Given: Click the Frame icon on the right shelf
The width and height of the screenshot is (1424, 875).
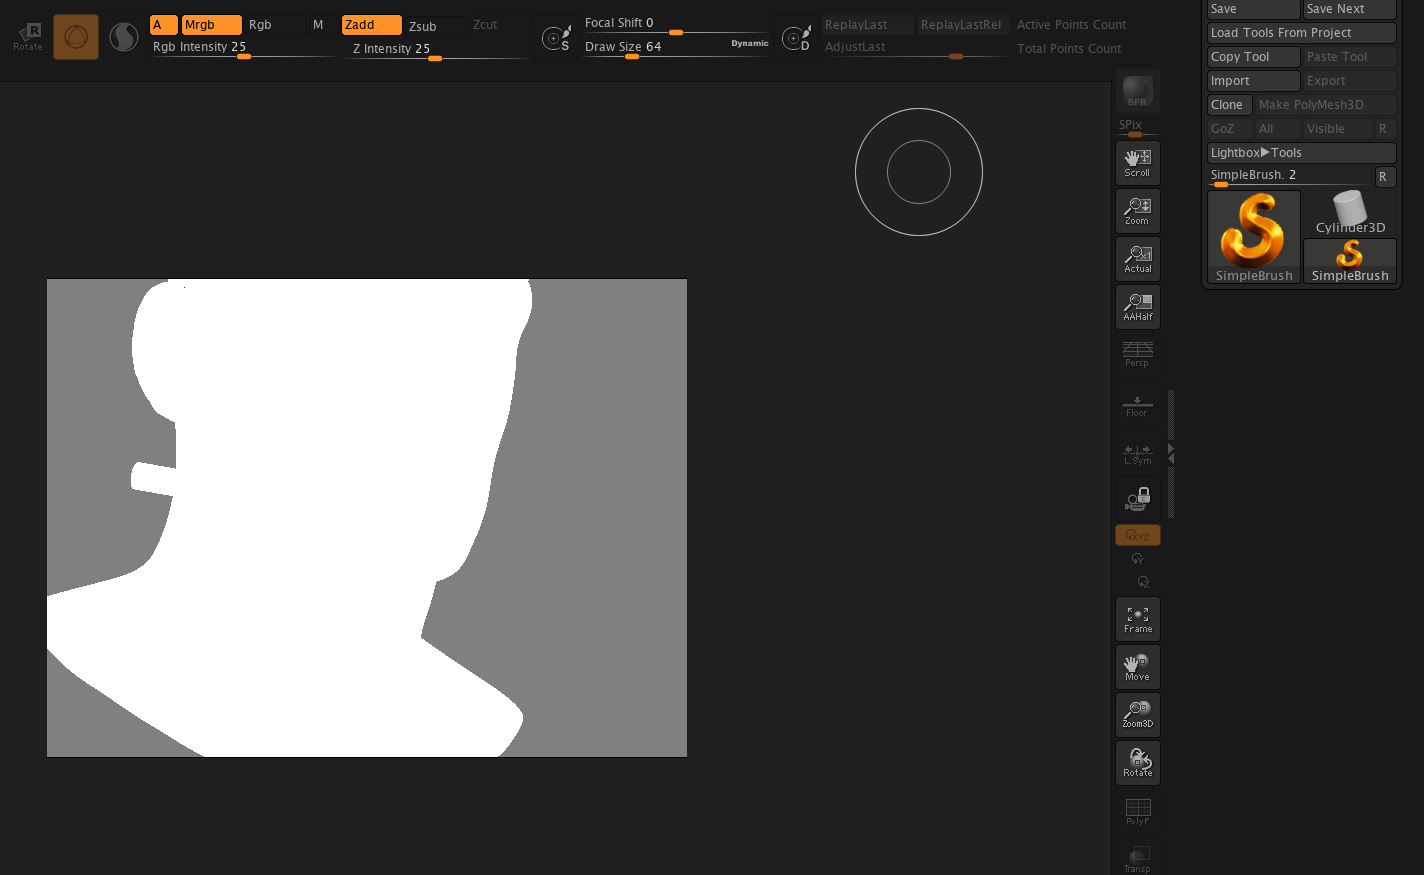Looking at the screenshot, I should pyautogui.click(x=1137, y=618).
